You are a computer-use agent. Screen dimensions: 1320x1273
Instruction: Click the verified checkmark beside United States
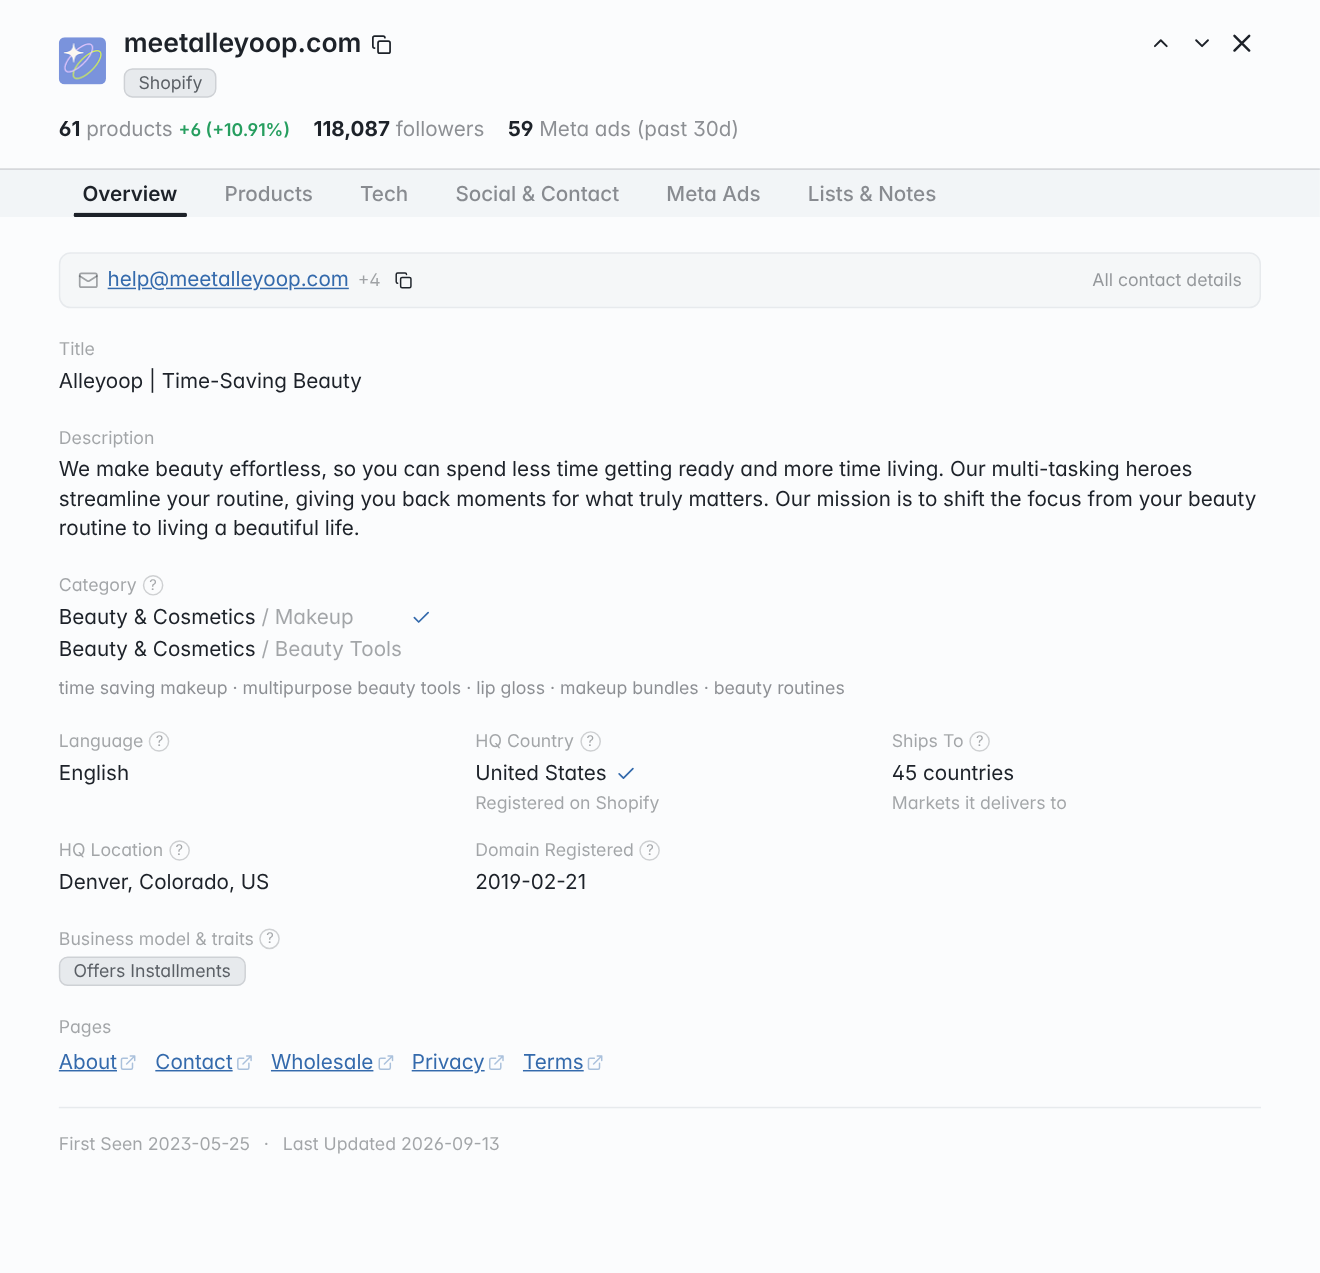click(626, 773)
